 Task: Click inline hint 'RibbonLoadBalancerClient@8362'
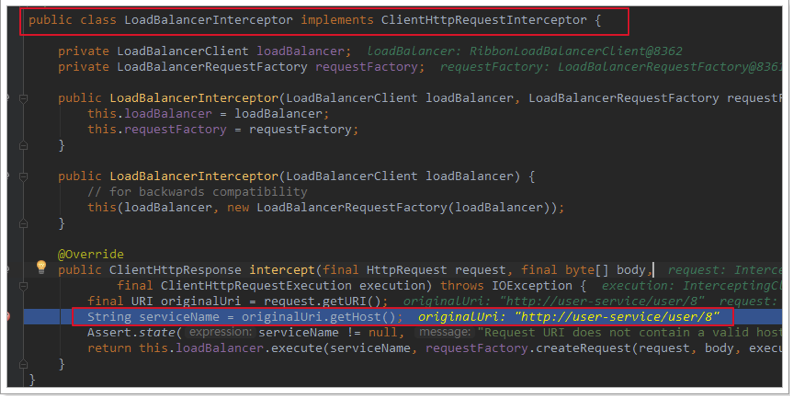[x=576, y=51]
